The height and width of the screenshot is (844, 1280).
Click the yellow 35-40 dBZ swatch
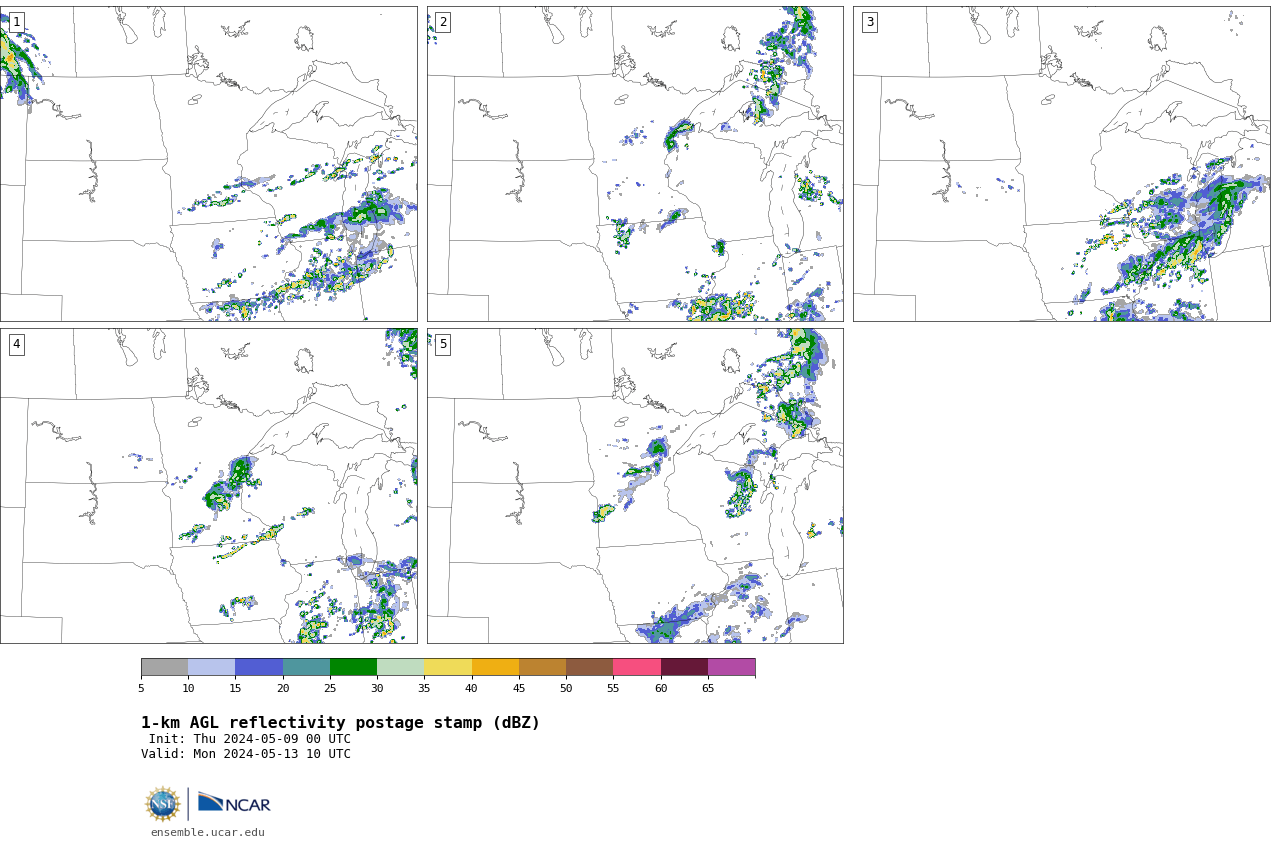448,667
